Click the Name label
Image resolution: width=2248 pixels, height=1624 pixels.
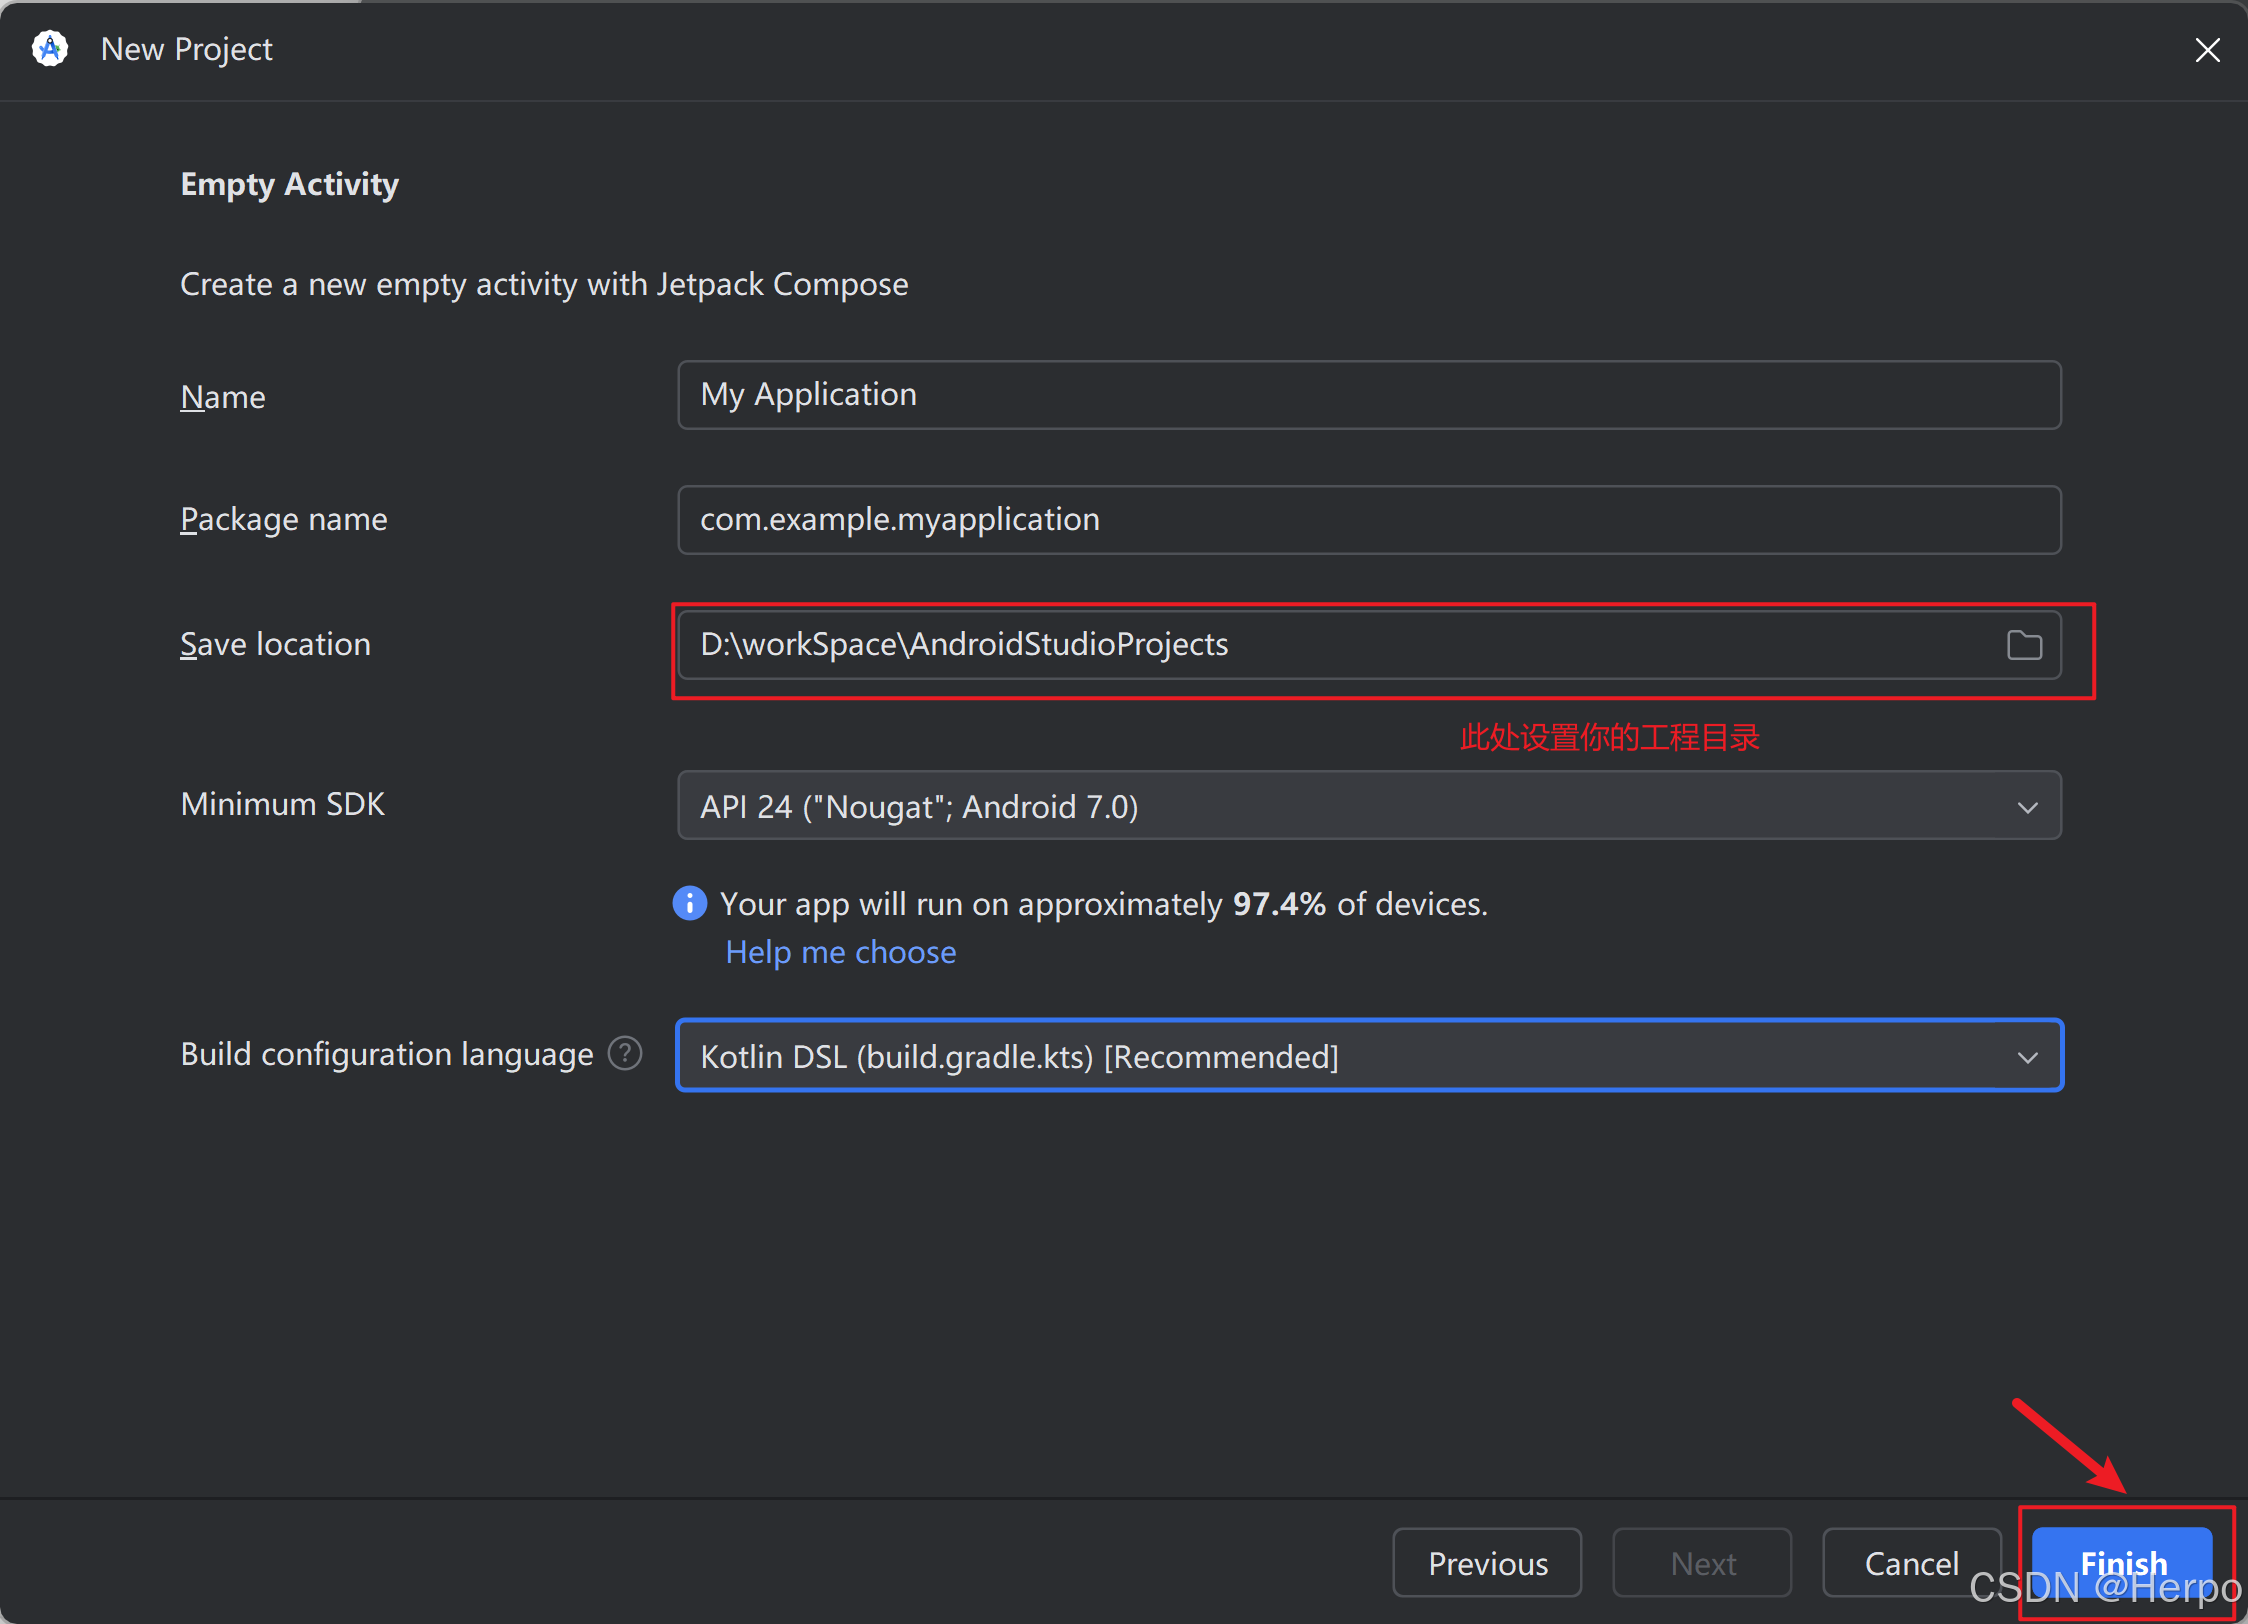(x=223, y=397)
